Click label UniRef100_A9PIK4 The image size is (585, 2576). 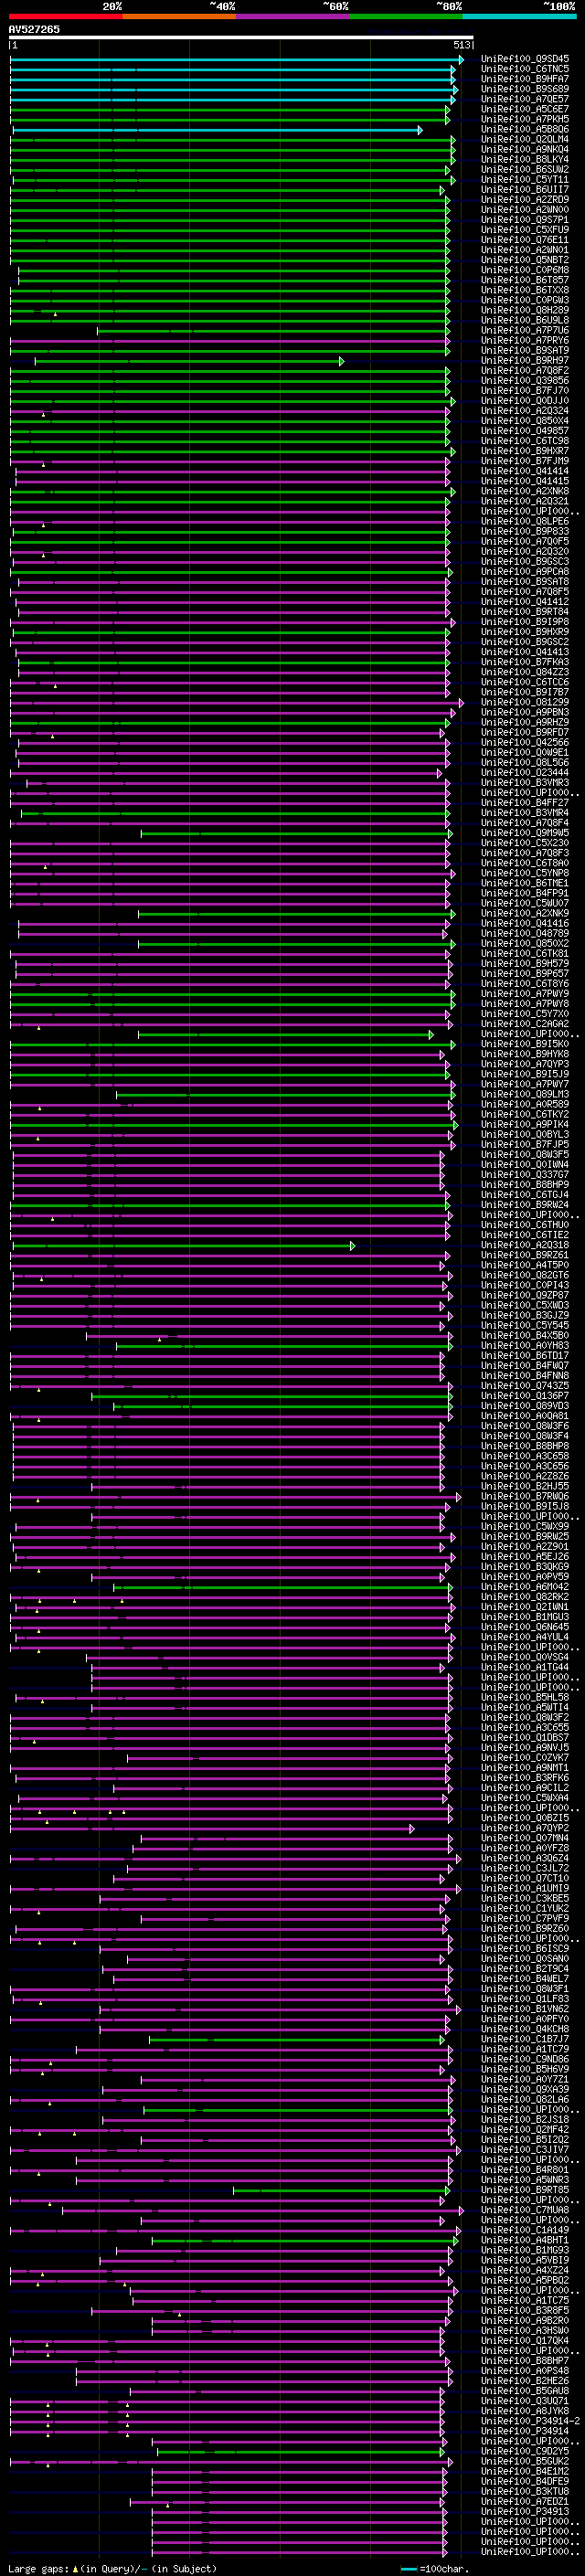pyautogui.click(x=525, y=1125)
